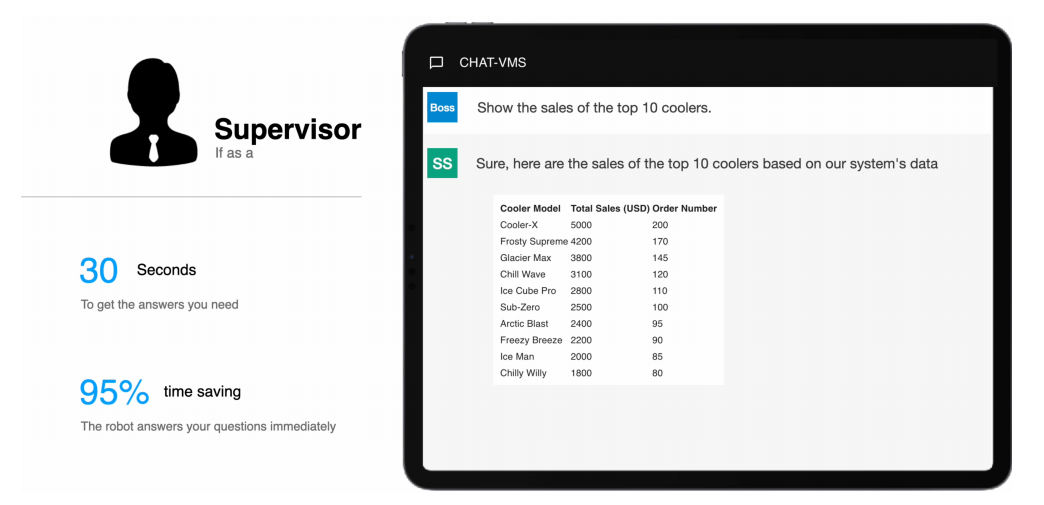Click the Boss message about top 10 coolers
Image resolution: width=1044 pixels, height=505 pixels.
pos(594,108)
